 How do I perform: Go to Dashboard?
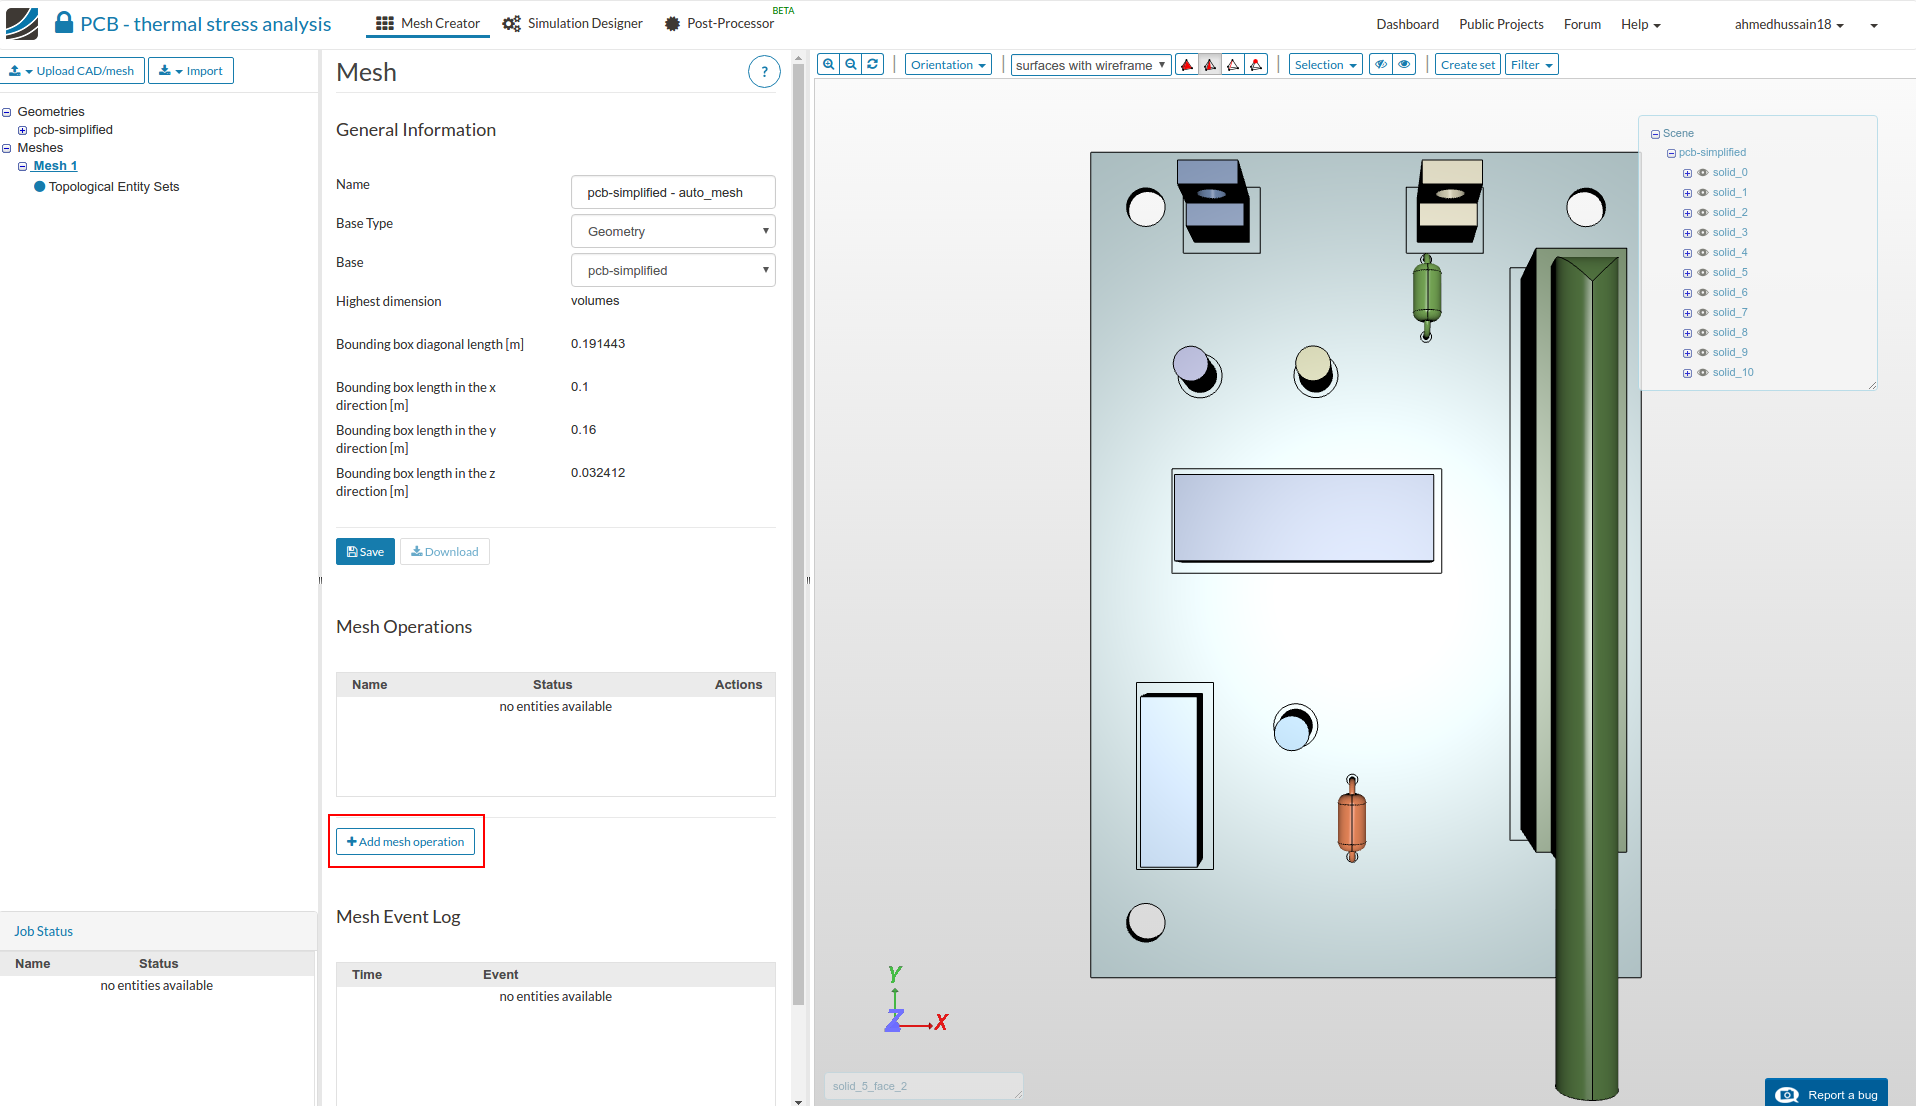1407,24
